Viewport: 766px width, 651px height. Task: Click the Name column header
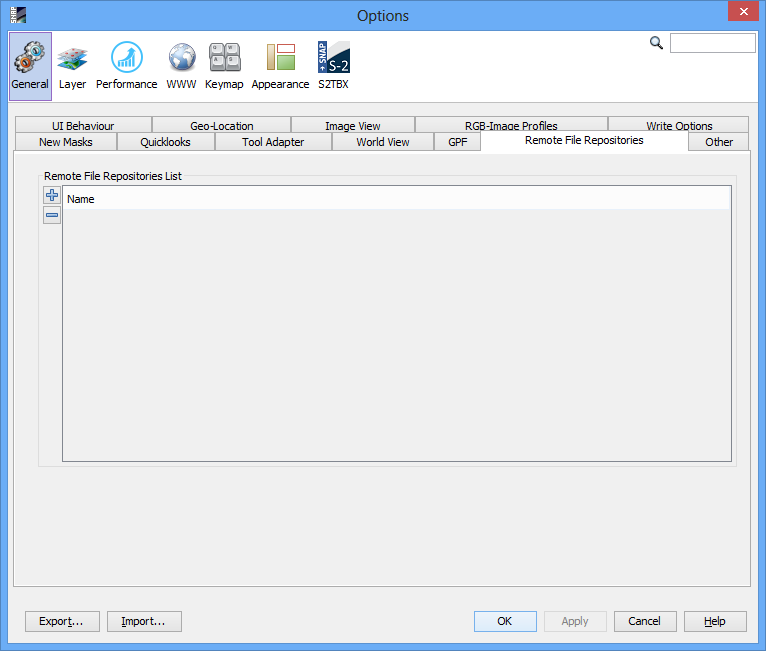coord(396,199)
